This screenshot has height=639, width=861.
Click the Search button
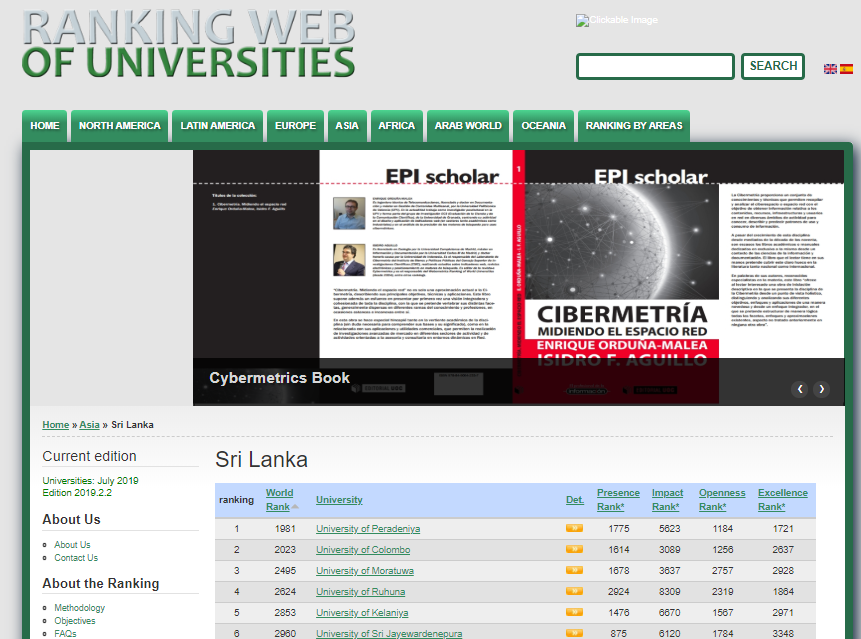[773, 66]
